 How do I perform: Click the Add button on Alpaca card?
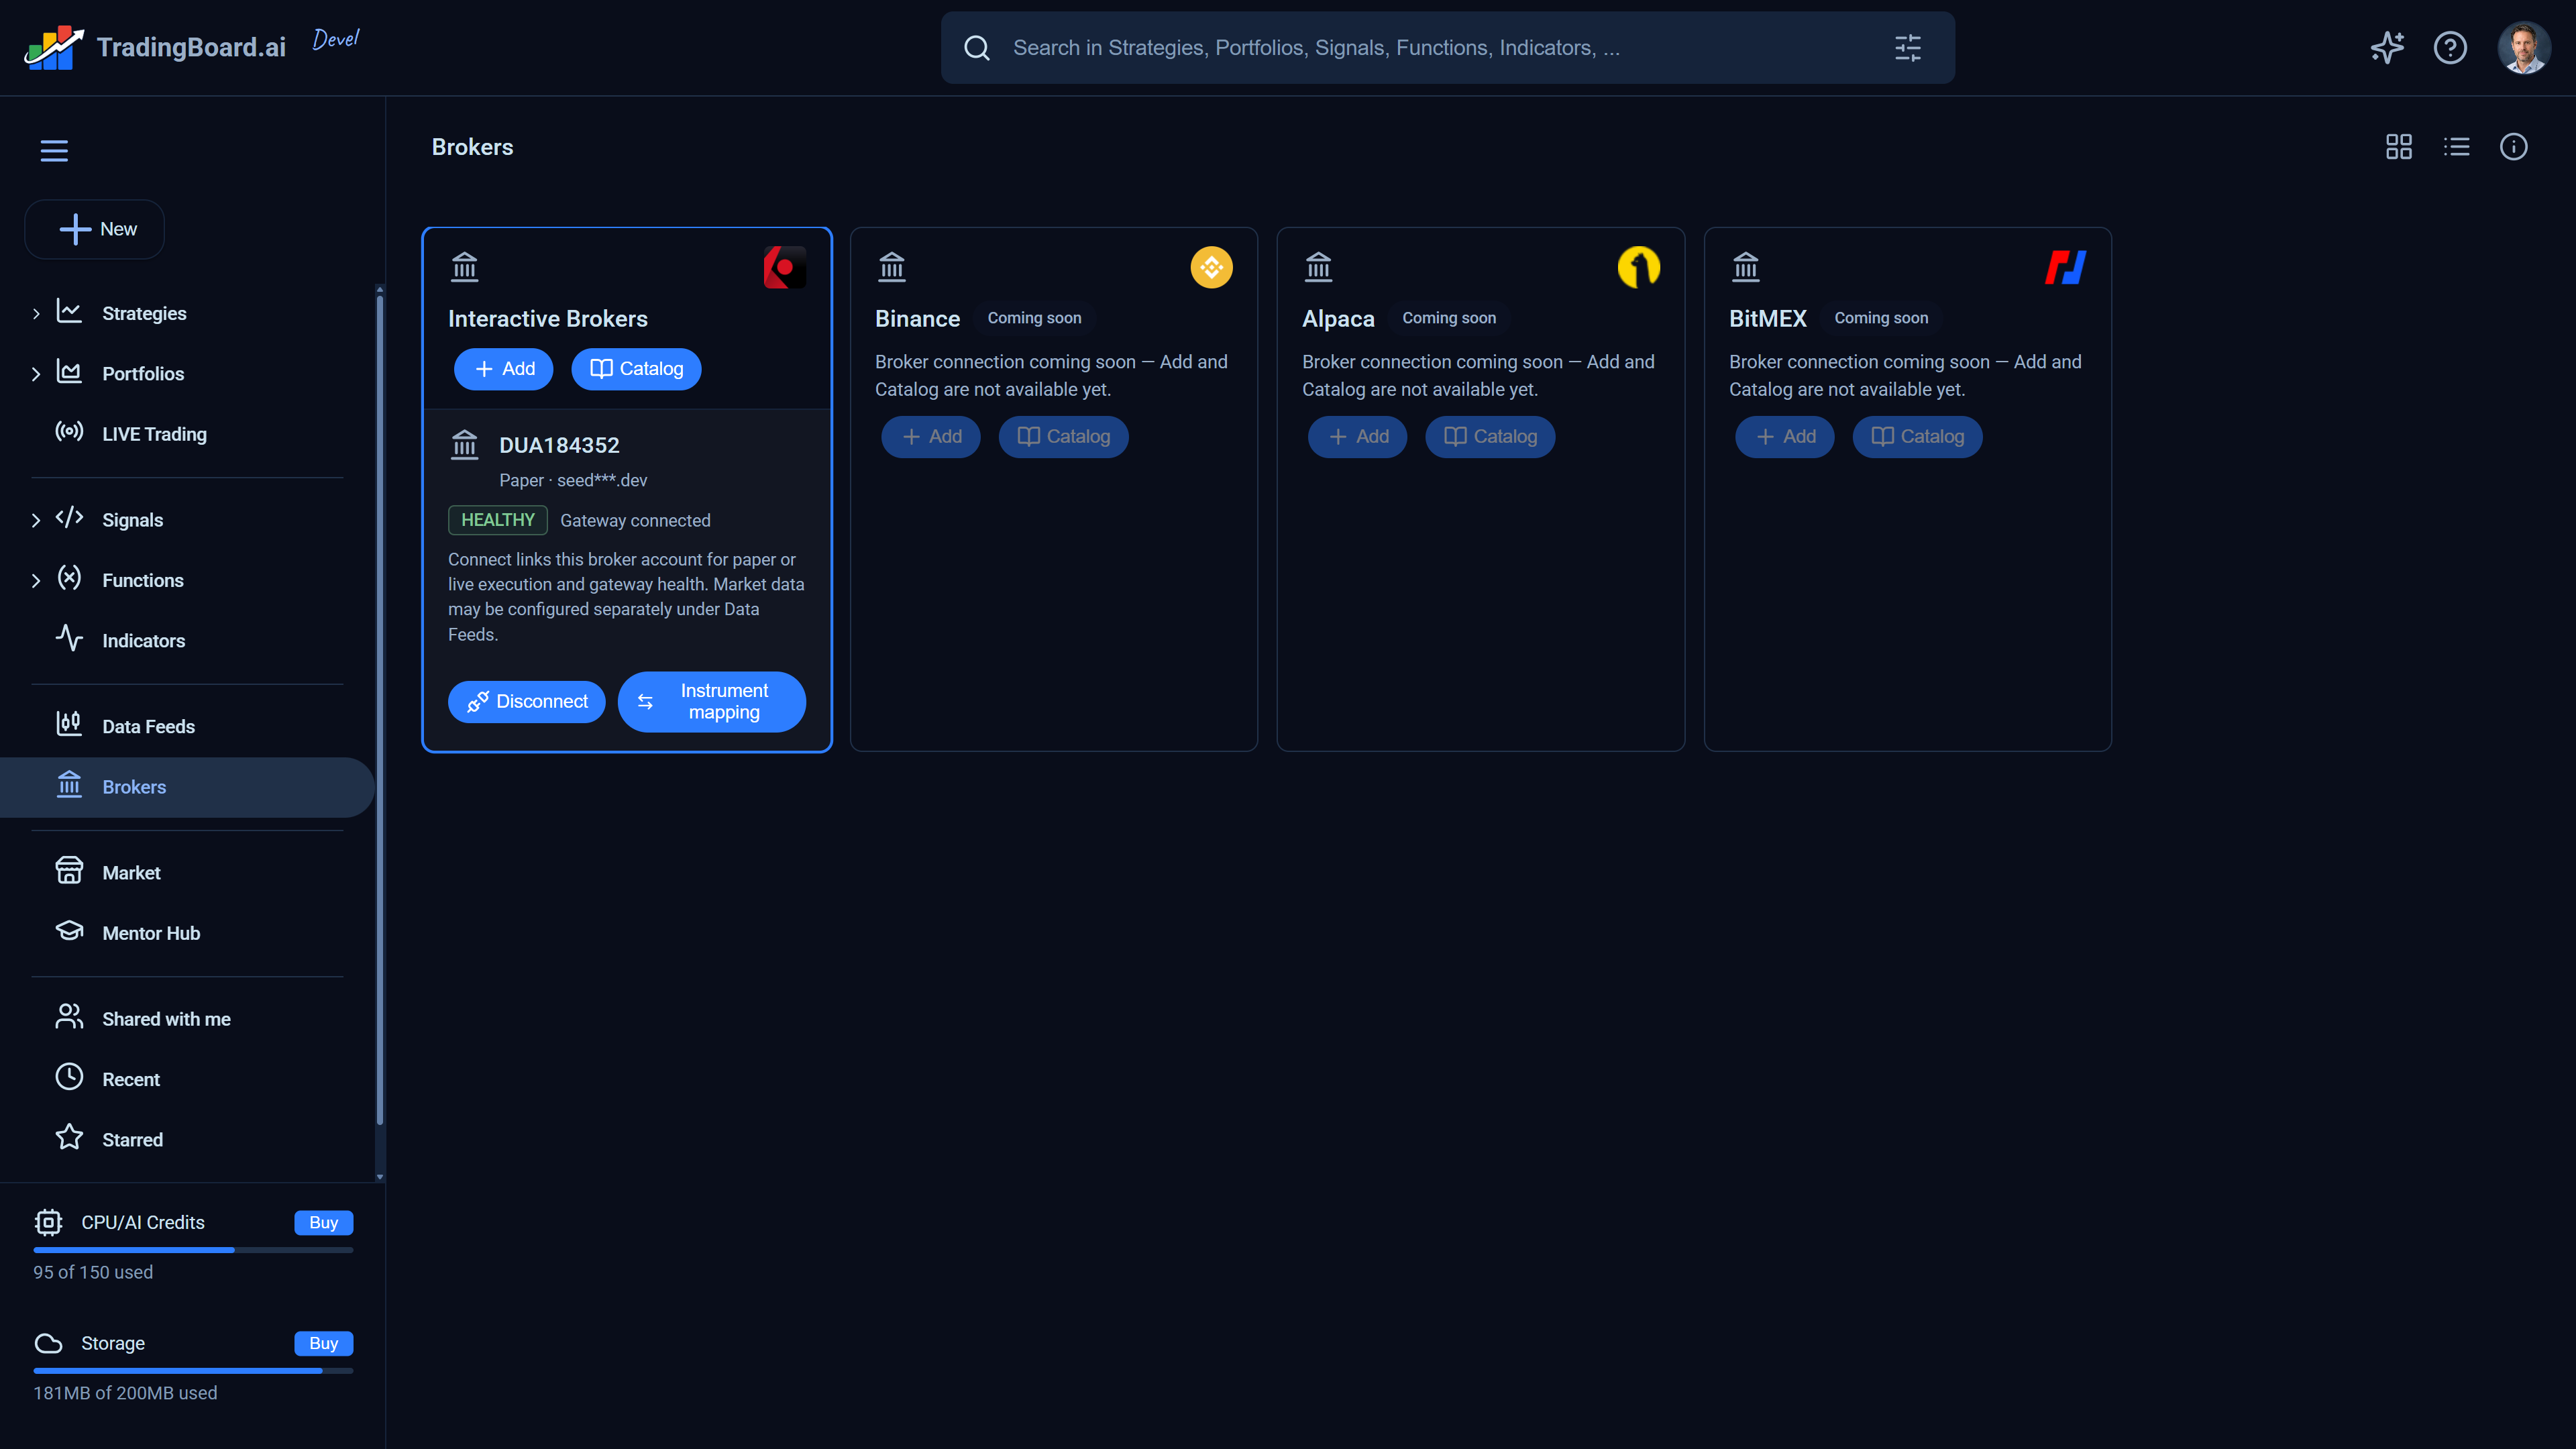coord(1357,437)
